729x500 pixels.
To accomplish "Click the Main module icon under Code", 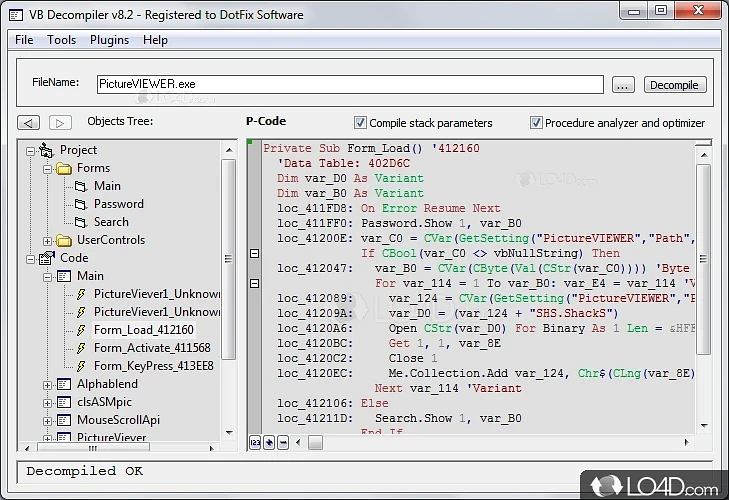I will pyautogui.click(x=64, y=276).
